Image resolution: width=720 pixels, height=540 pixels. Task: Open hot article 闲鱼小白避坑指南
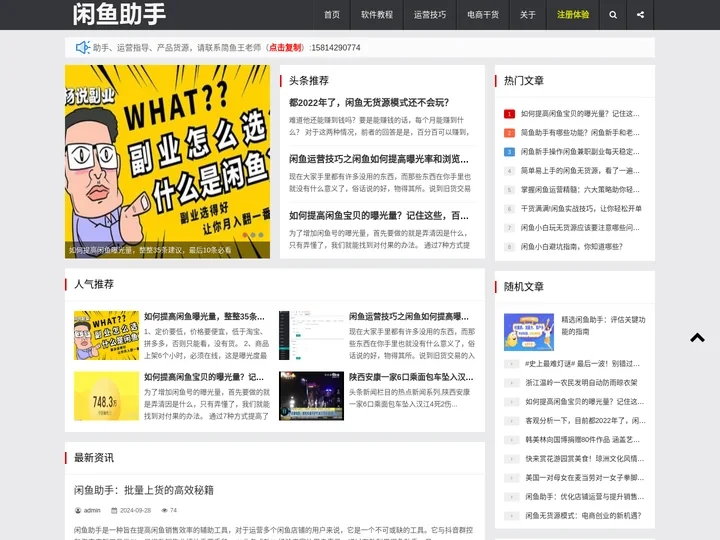click(x=572, y=247)
